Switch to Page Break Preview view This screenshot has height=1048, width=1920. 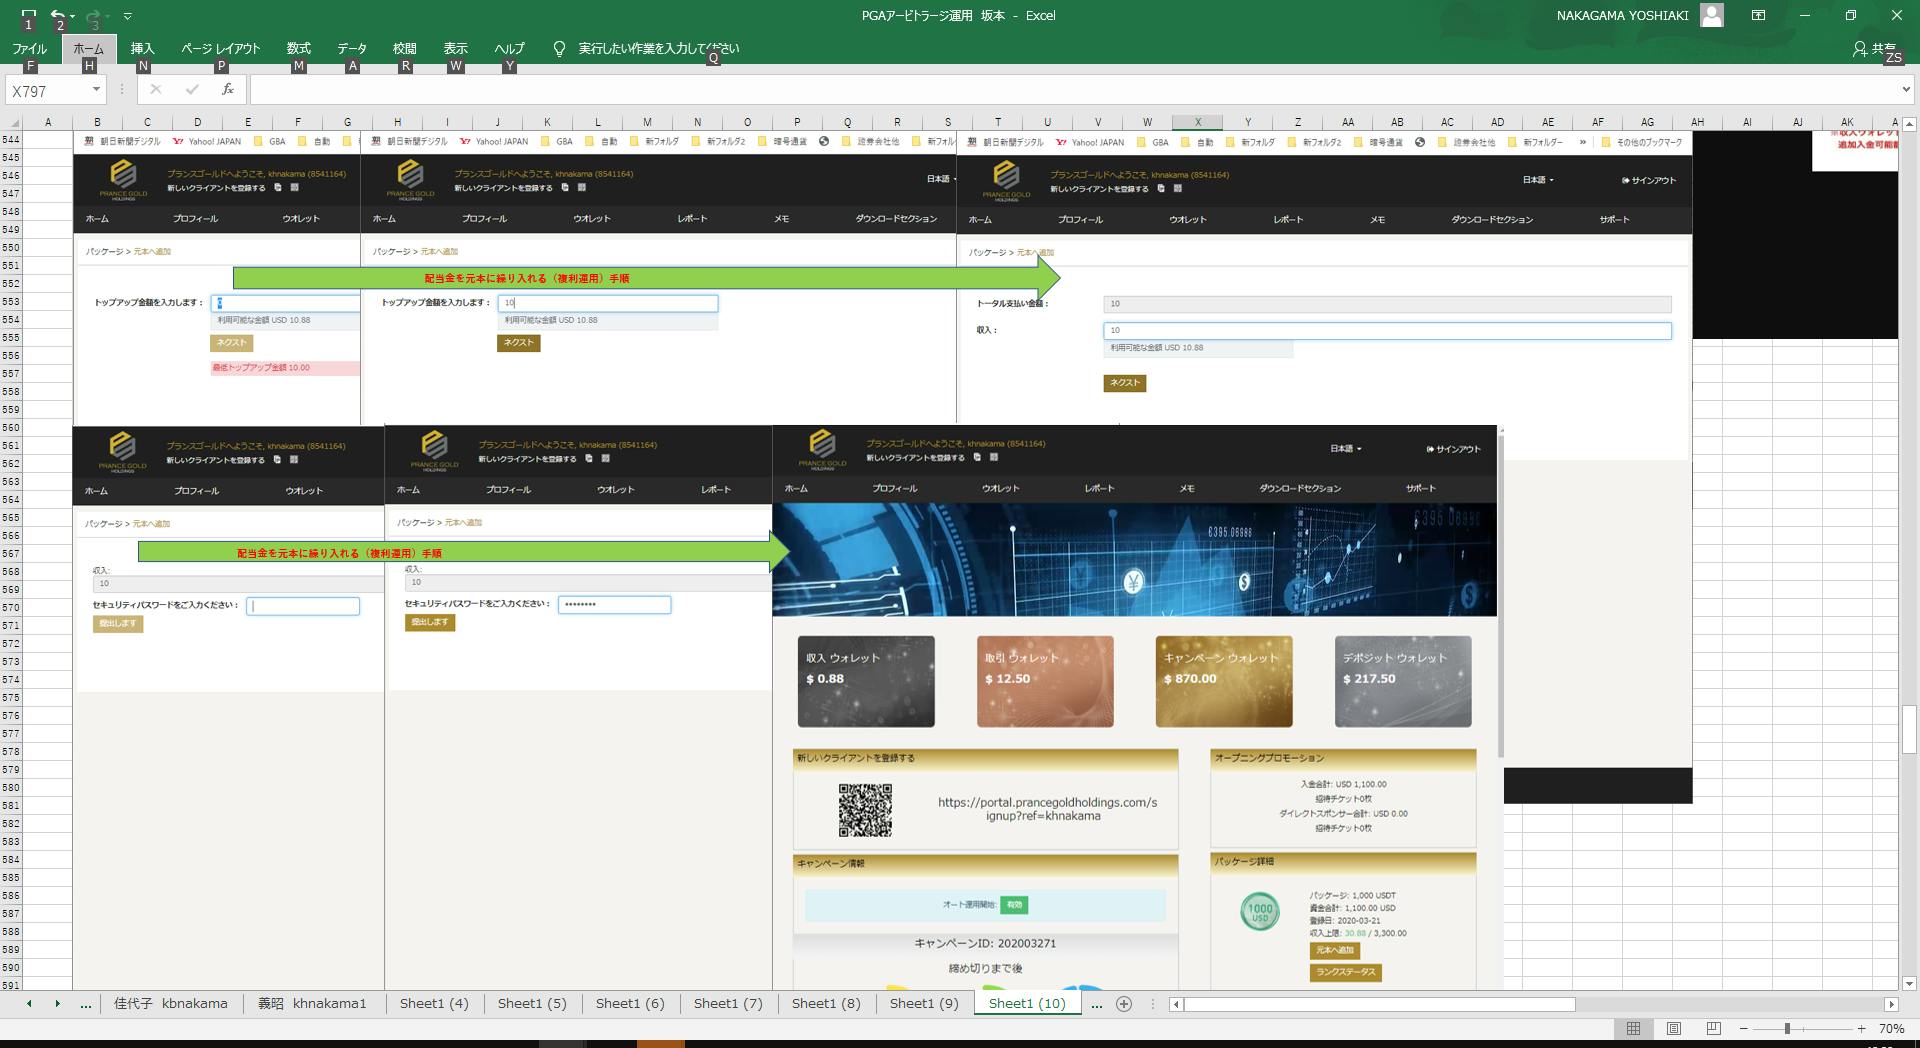1713,1028
